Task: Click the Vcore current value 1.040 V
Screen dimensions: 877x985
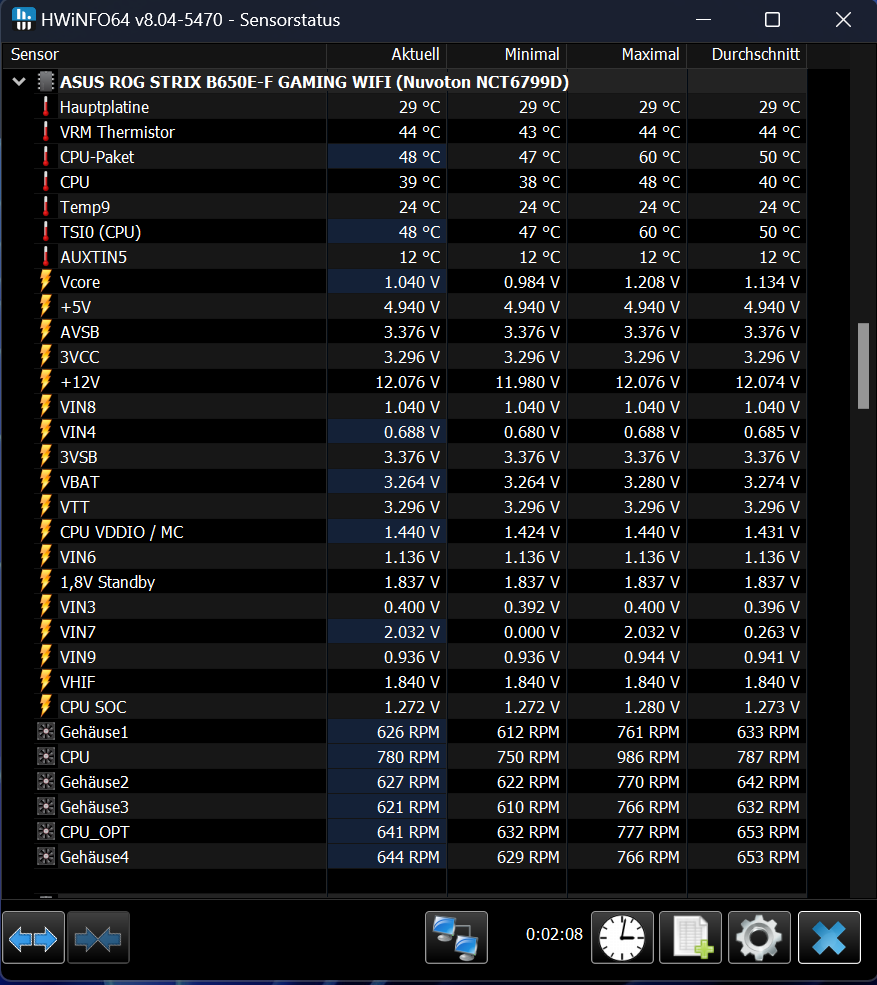Action: (x=411, y=282)
